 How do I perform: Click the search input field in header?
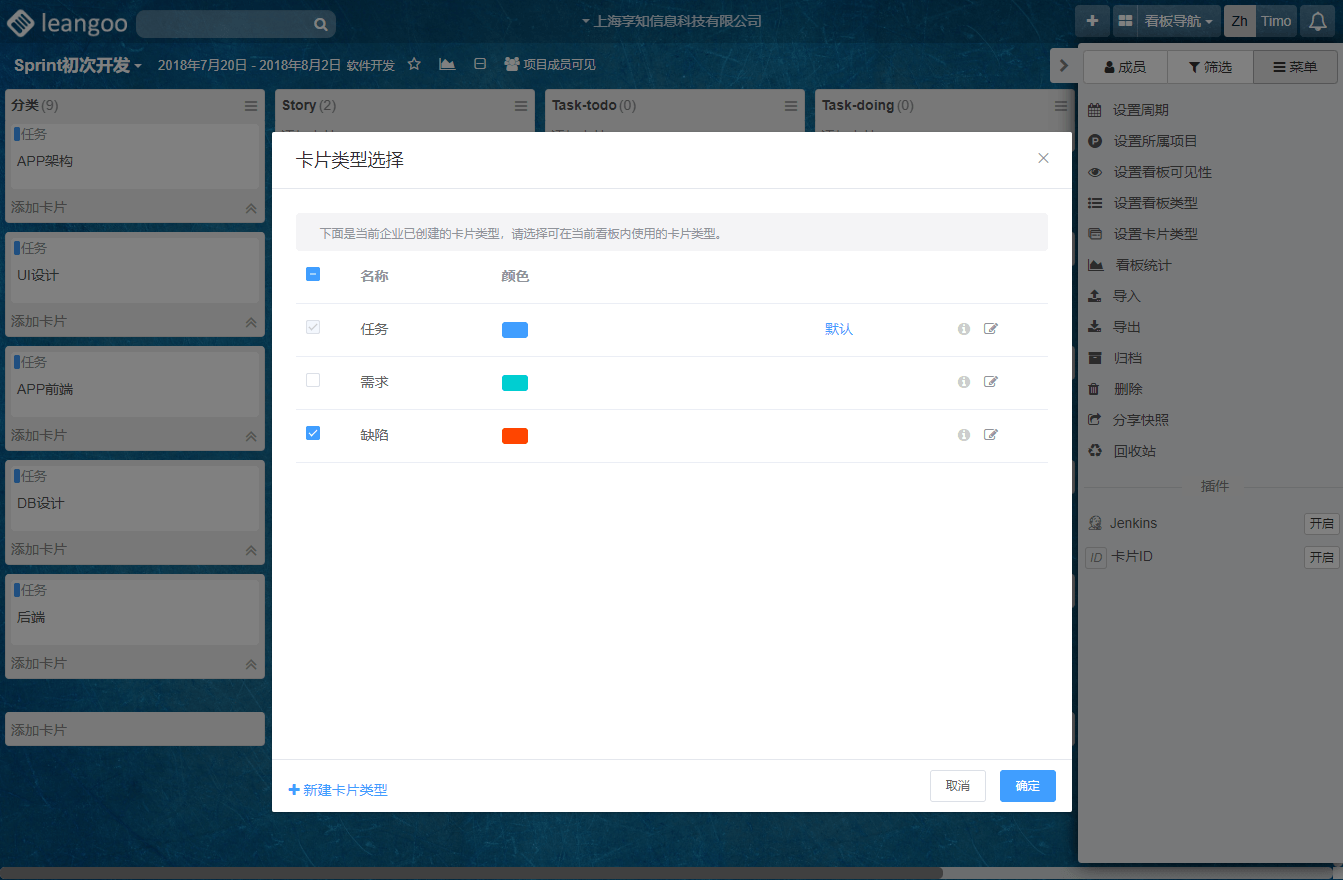pos(225,24)
